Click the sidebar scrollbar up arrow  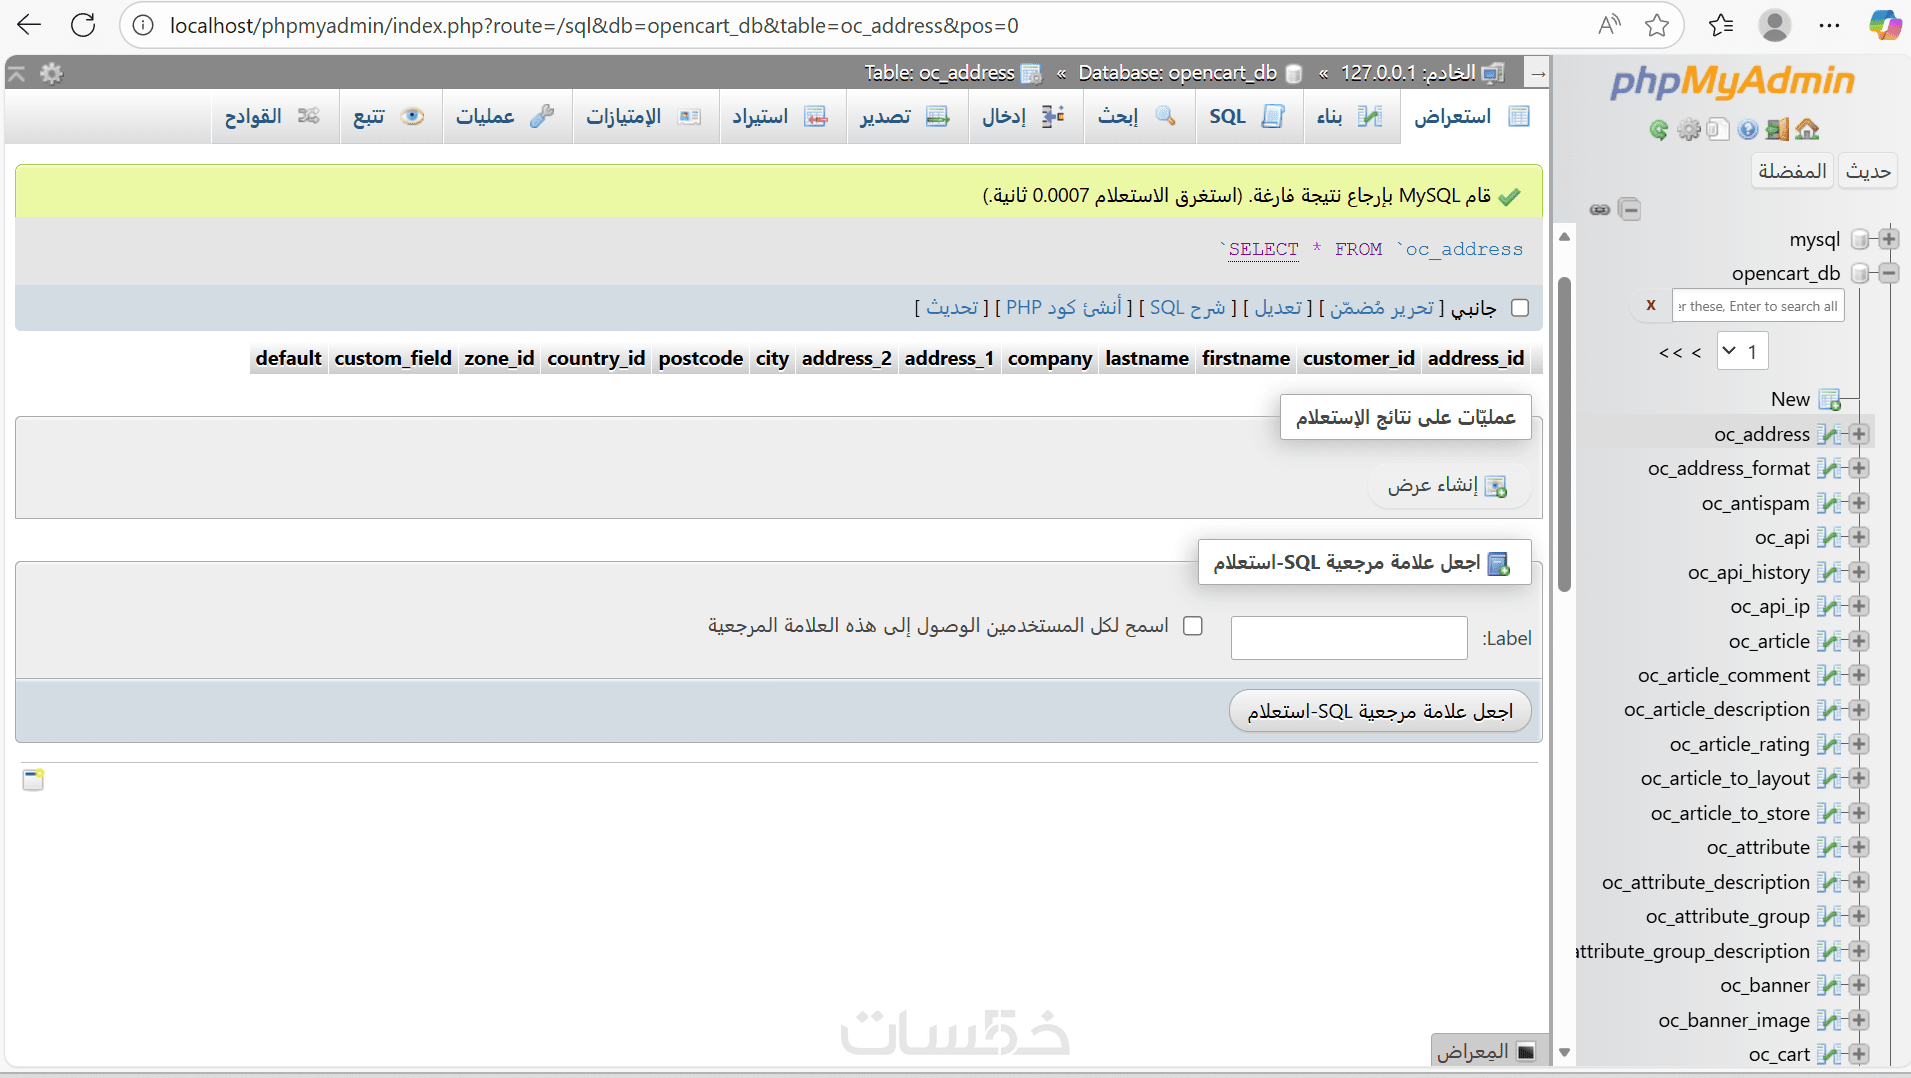pos(1565,237)
